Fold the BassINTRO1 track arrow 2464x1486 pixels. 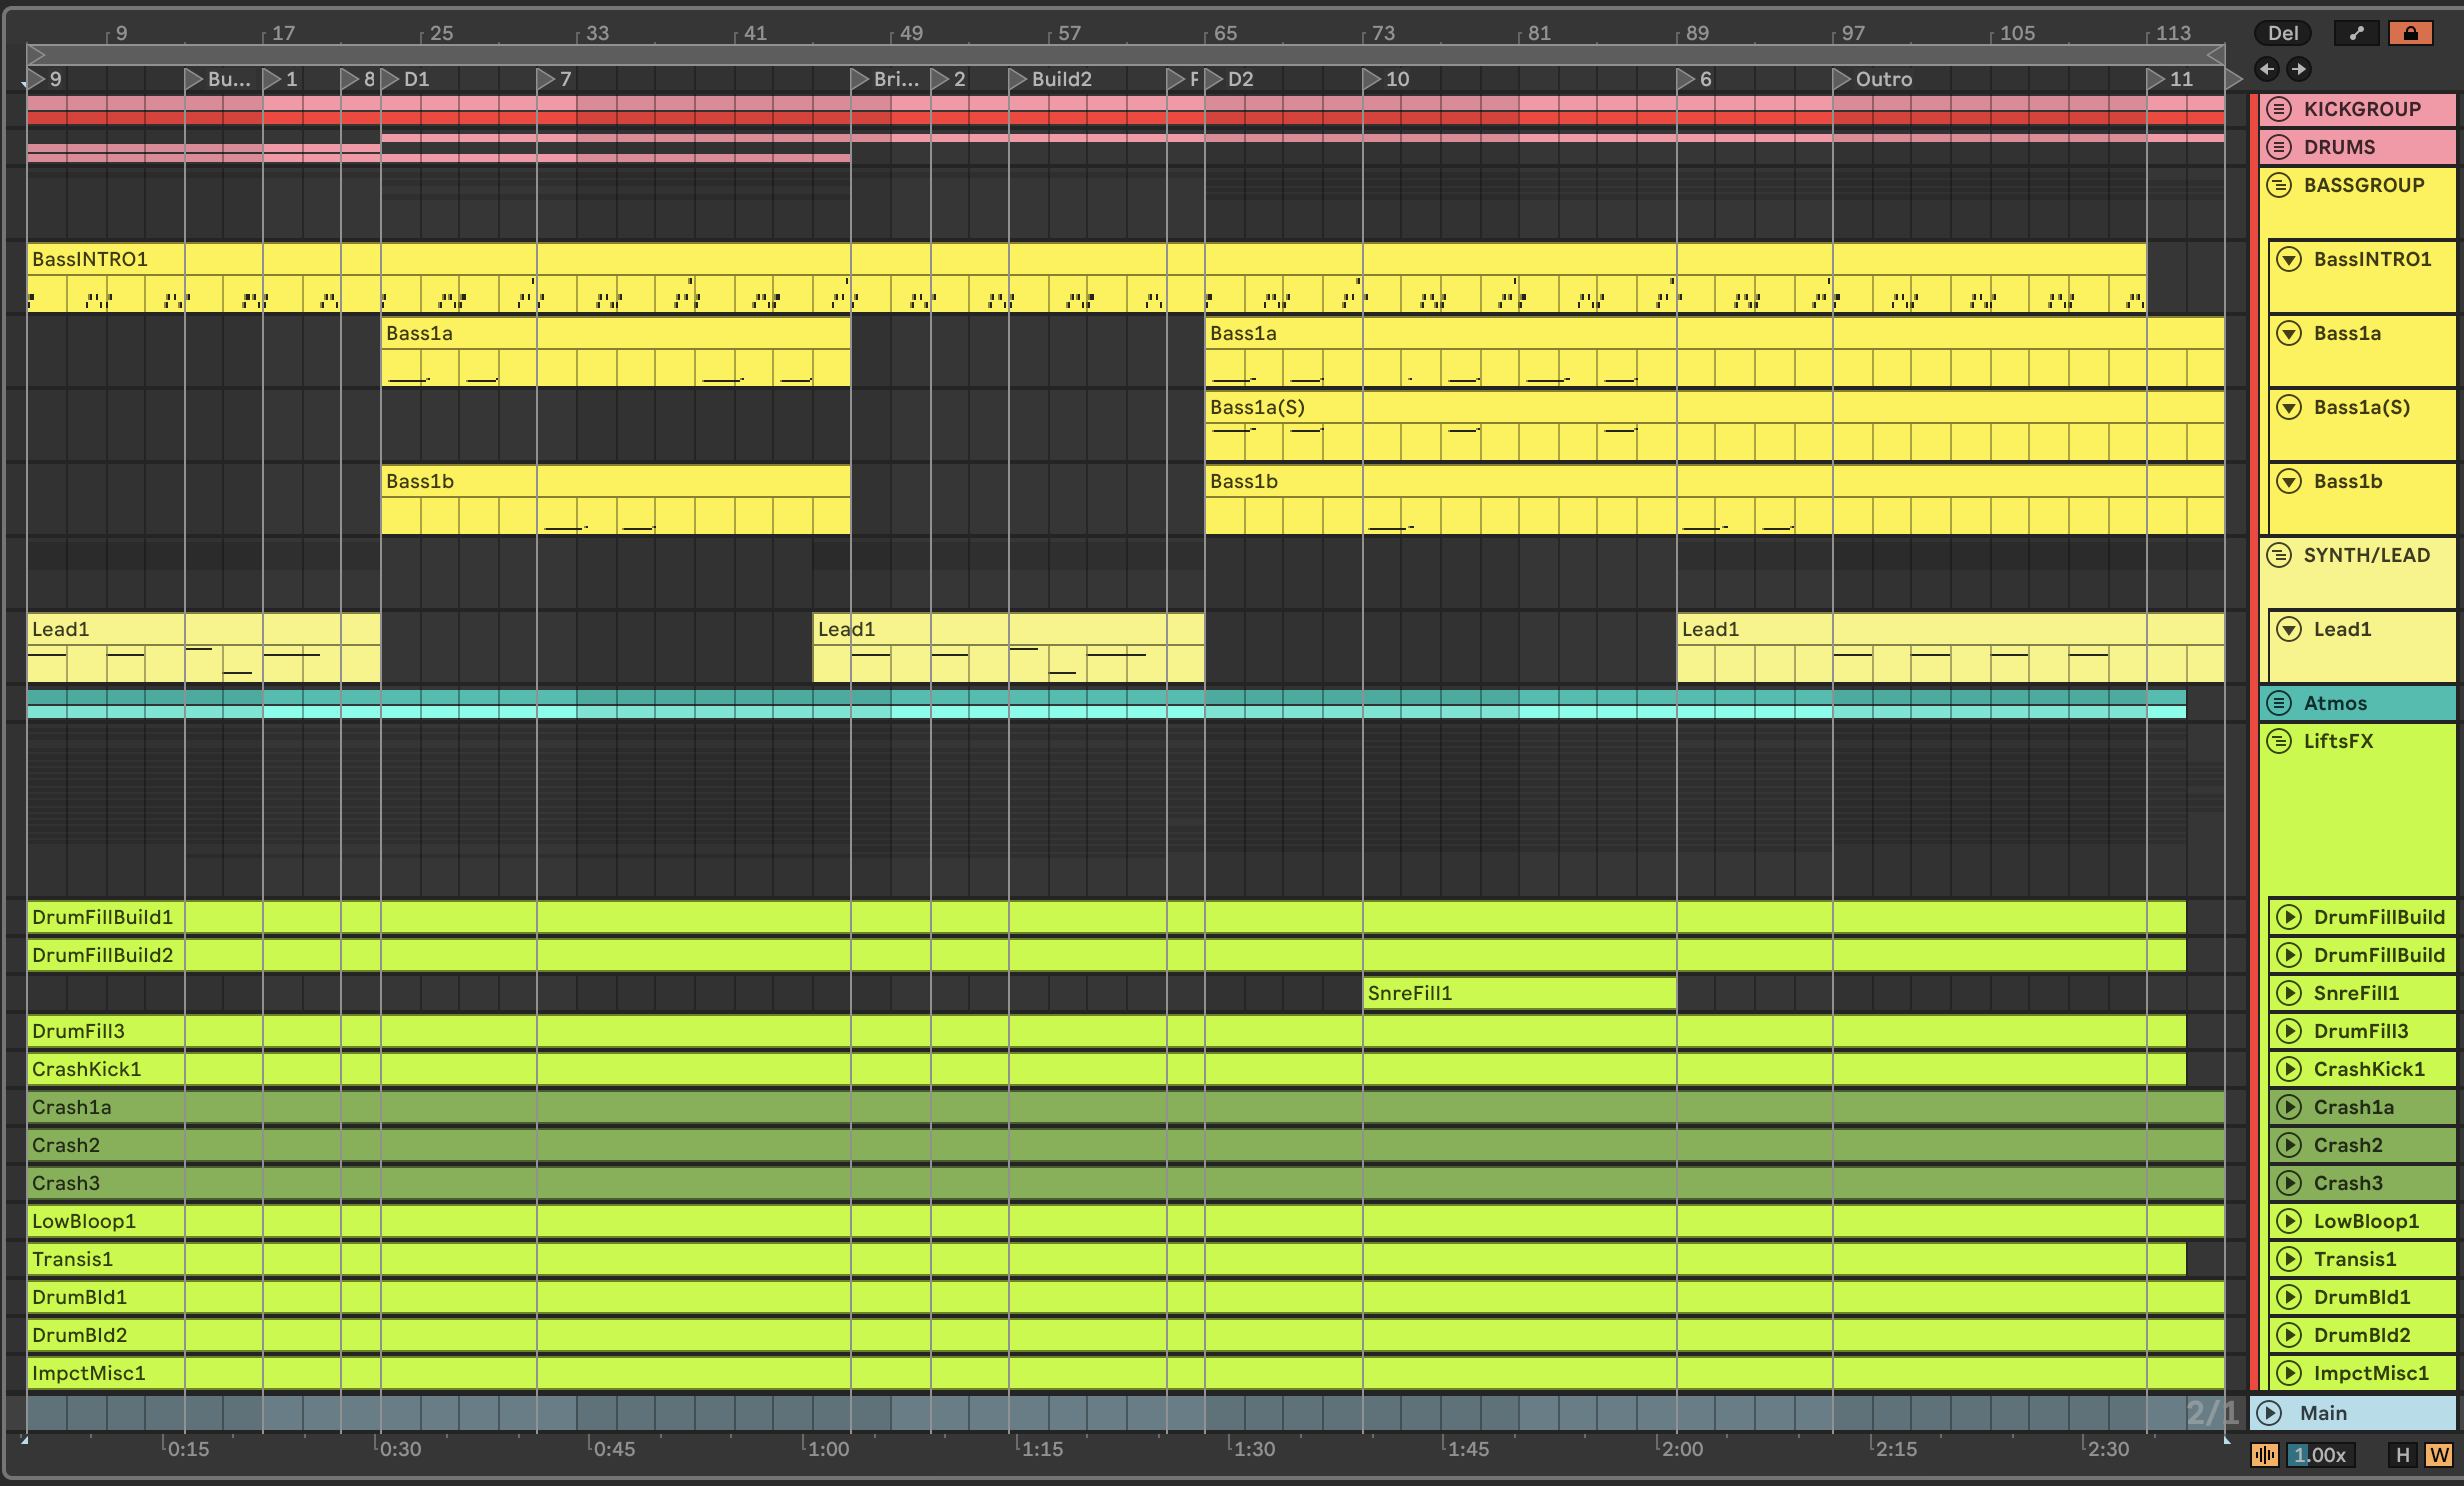click(2289, 260)
